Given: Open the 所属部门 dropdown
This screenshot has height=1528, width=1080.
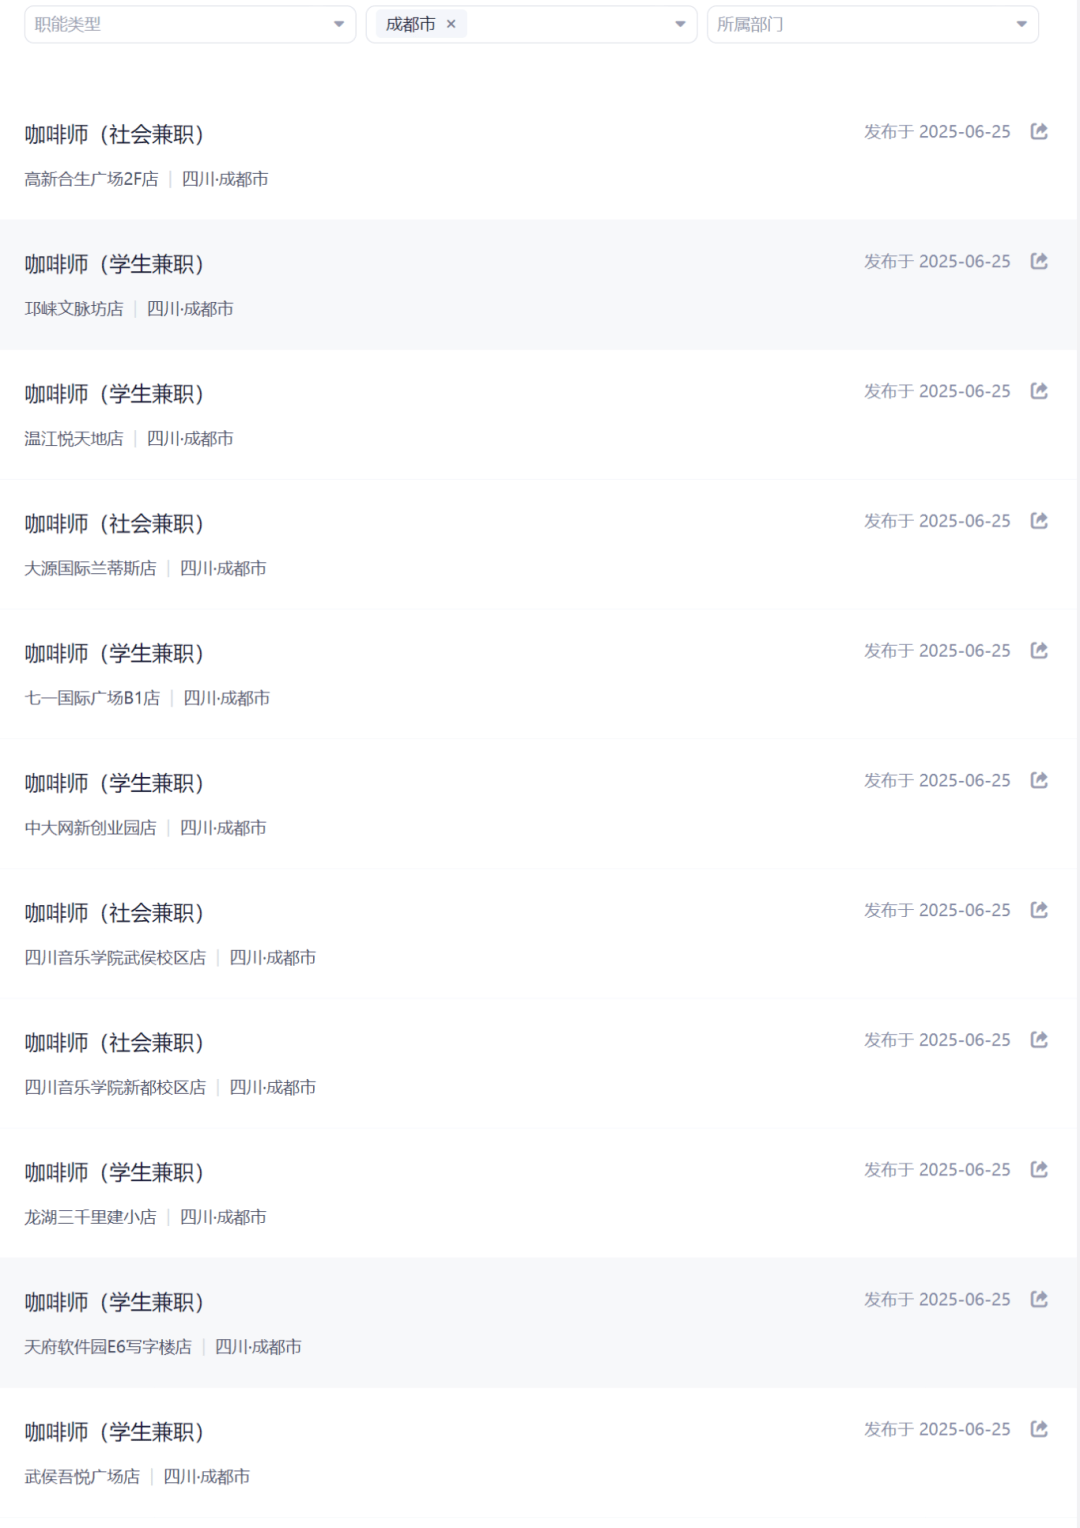Looking at the screenshot, I should coord(873,24).
